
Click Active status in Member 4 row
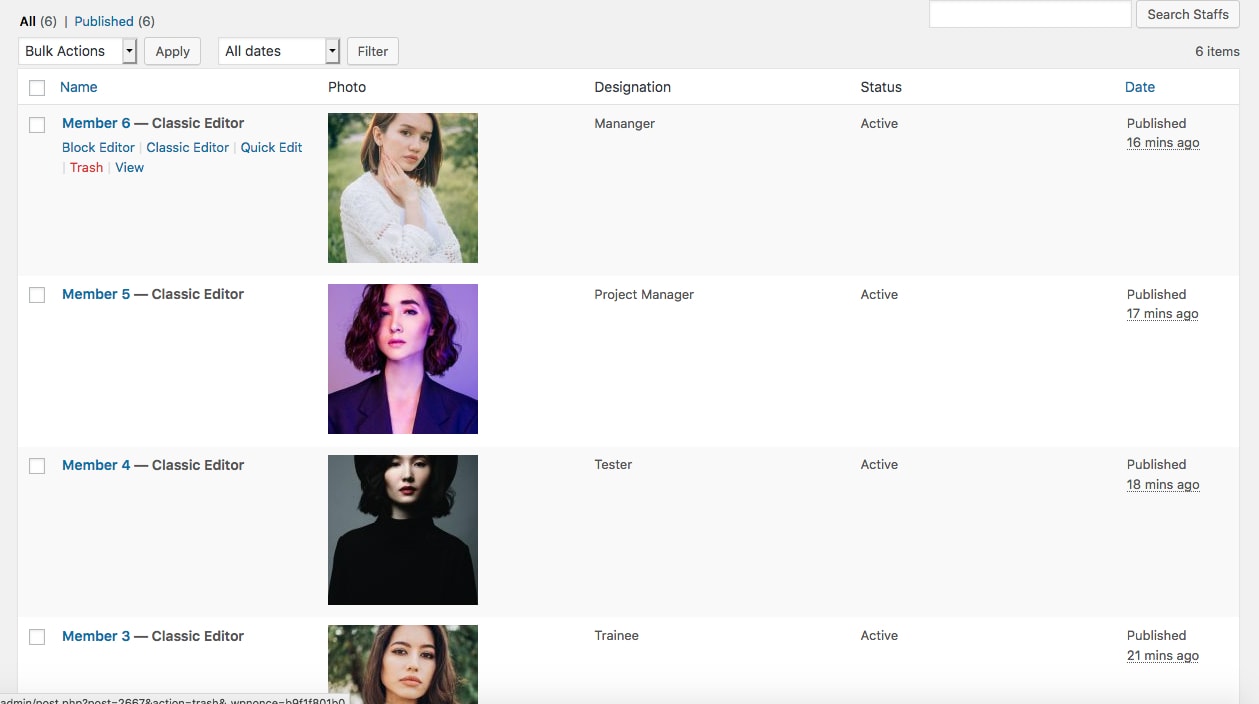879,464
